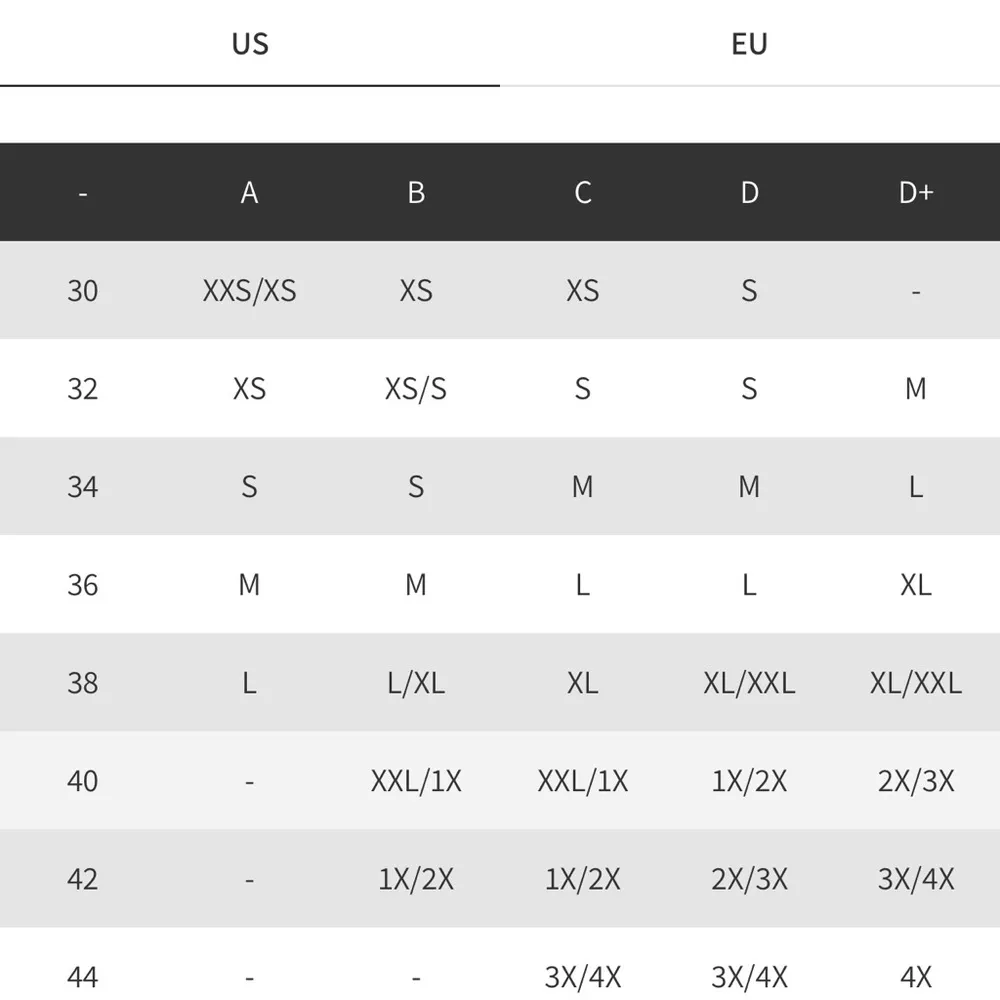Click the 1X/2X cell in row 40
This screenshot has width=1000, height=1000.
tap(749, 780)
